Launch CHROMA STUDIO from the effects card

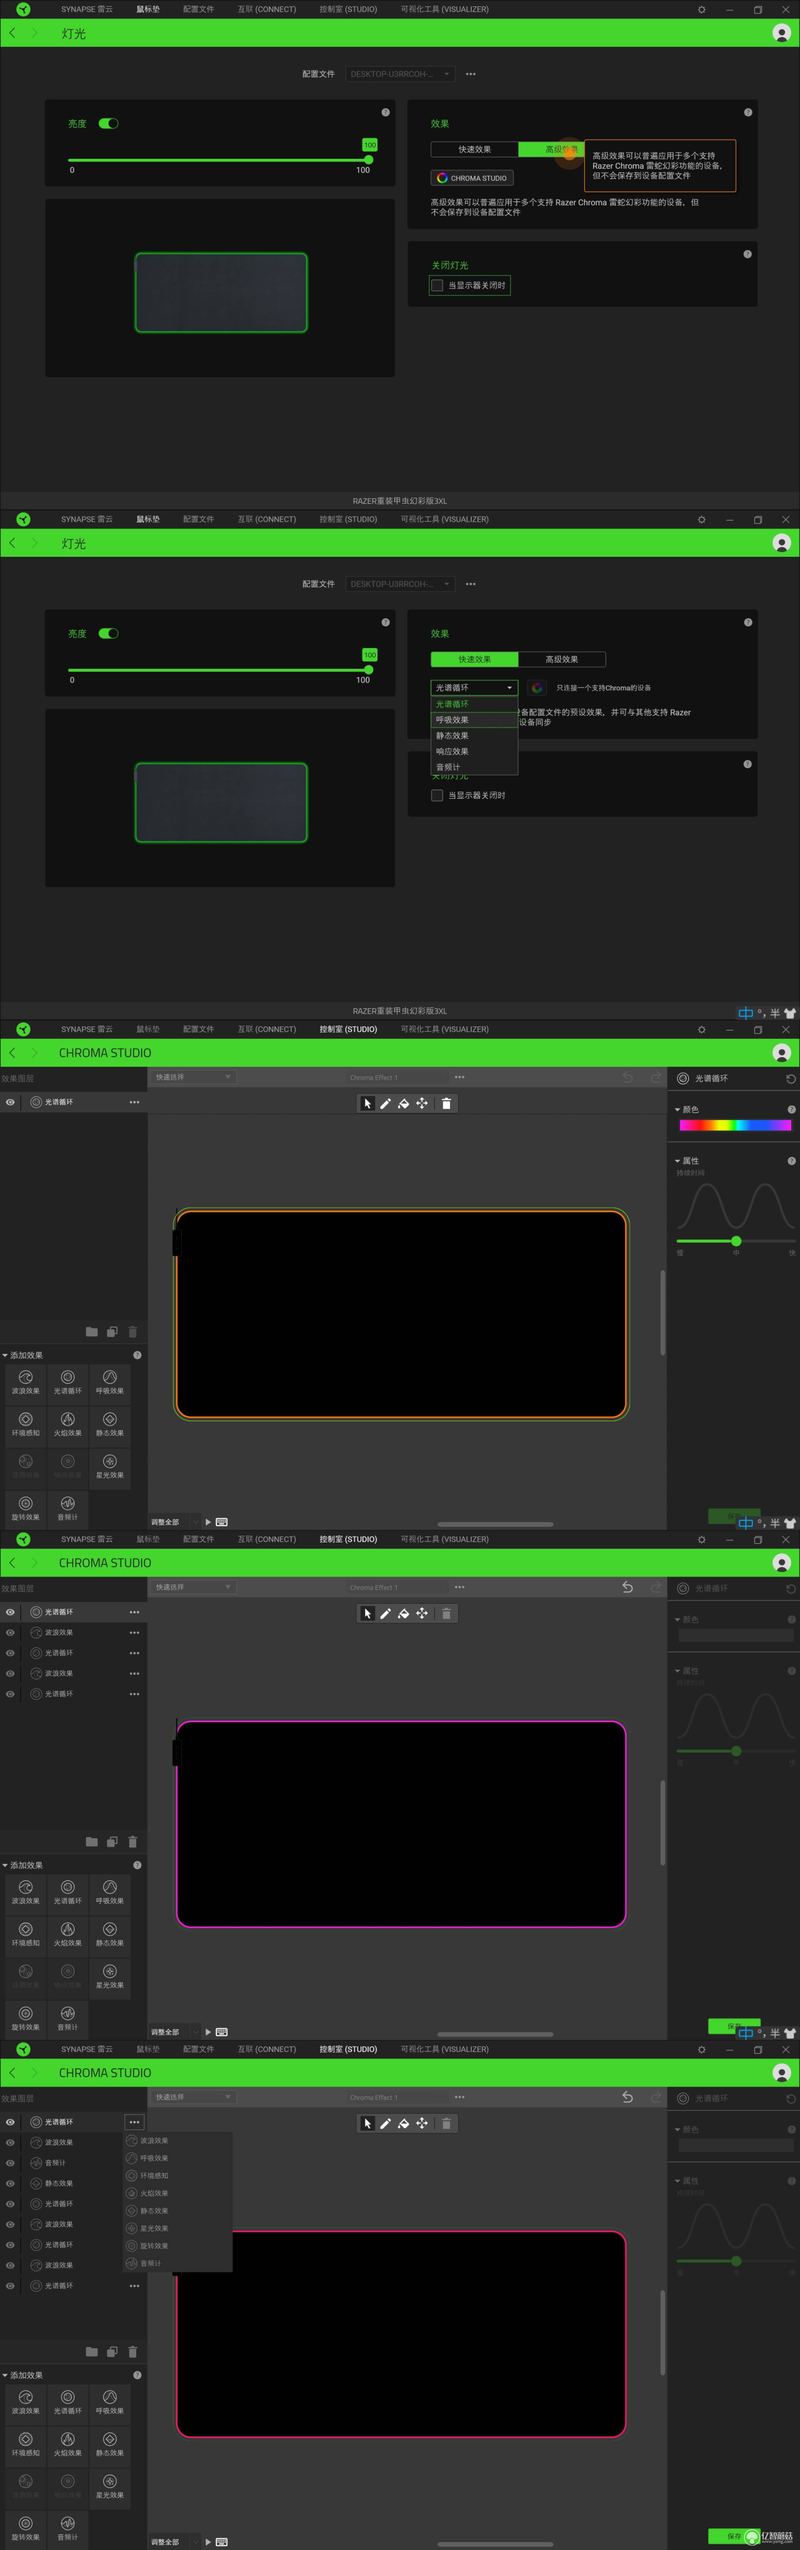[472, 178]
